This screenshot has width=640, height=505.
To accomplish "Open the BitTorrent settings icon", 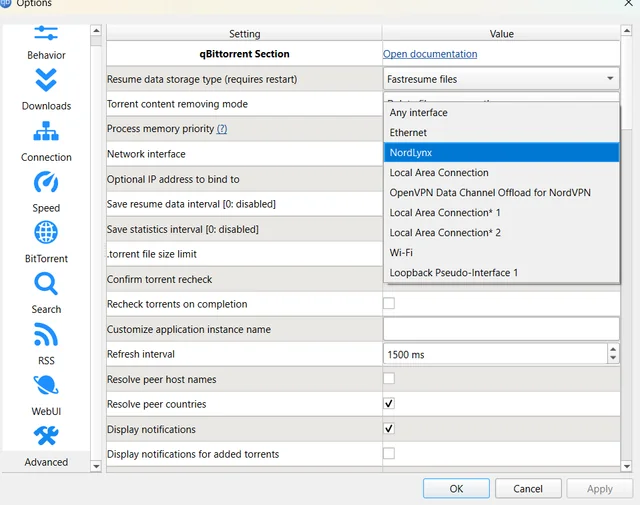I will (x=46, y=234).
